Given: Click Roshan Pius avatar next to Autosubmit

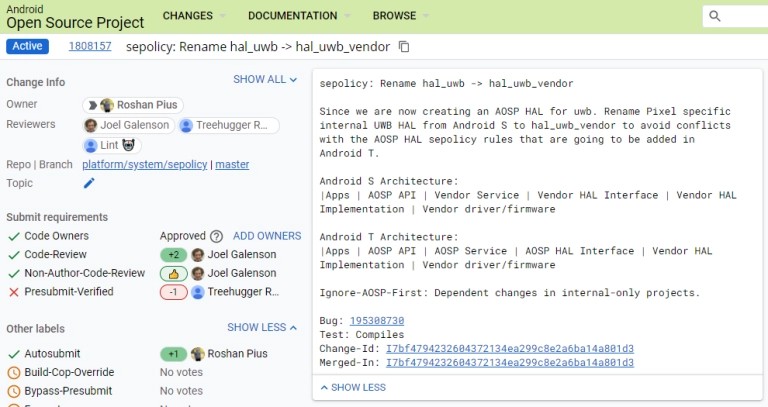Looking at the screenshot, I should pos(198,354).
